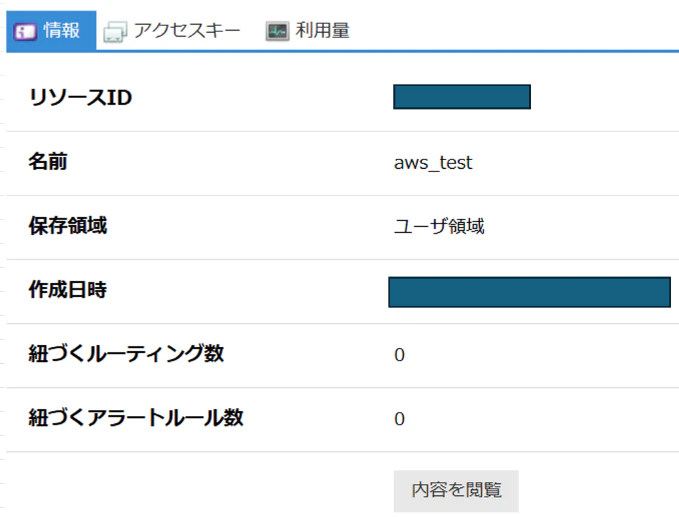The width and height of the screenshot is (679, 517).
Task: Select the aws_test name value
Action: 433,163
